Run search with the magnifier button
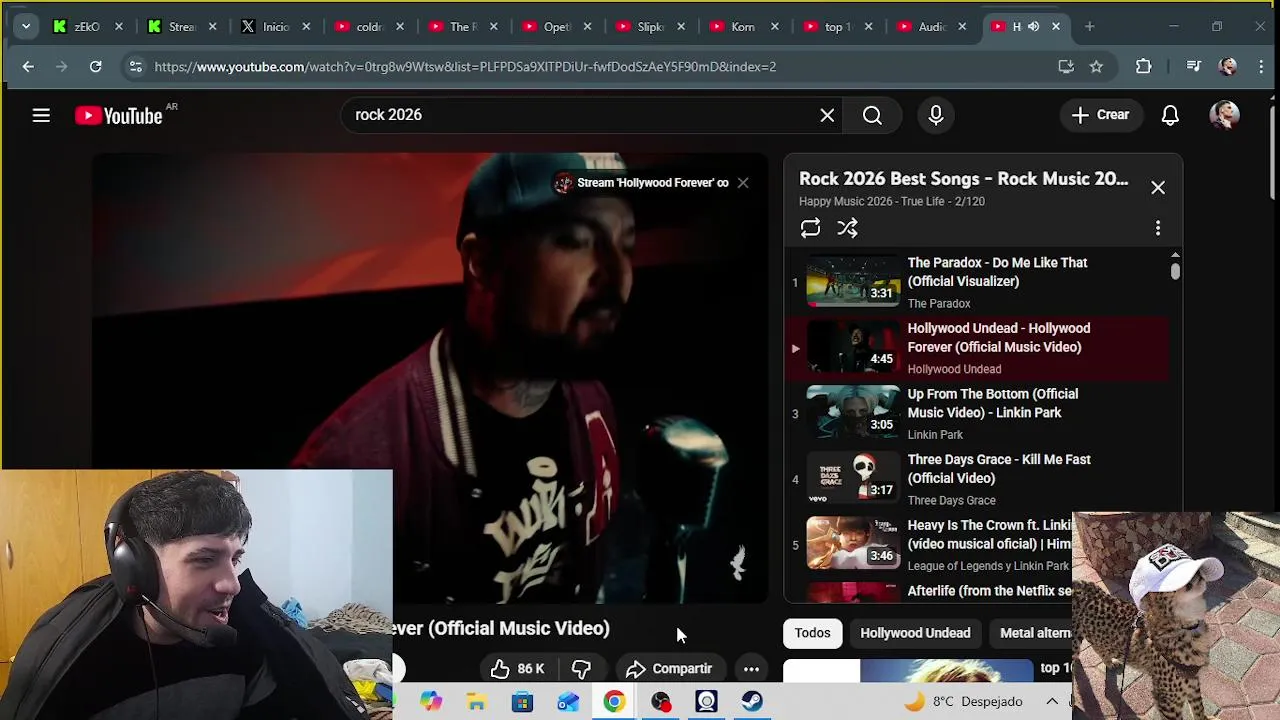This screenshot has width=1280, height=720. (x=872, y=115)
